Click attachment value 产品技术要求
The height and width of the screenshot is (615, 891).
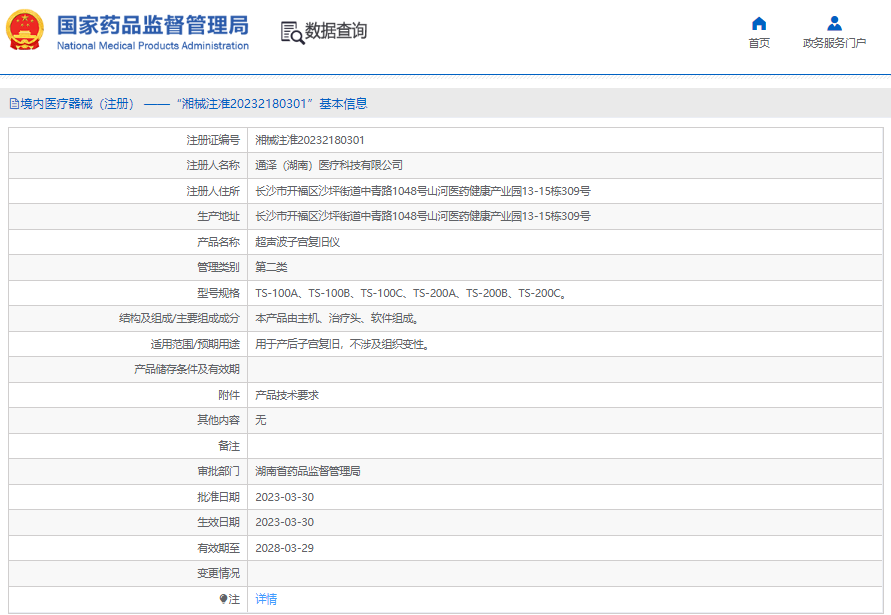pyautogui.click(x=287, y=395)
